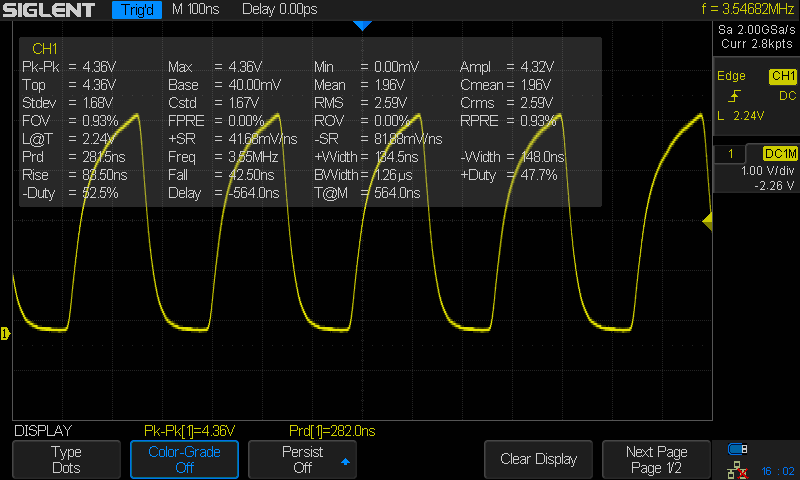The height and width of the screenshot is (480, 800).
Task: Toggle the Persist Off option
Action: 301,459
